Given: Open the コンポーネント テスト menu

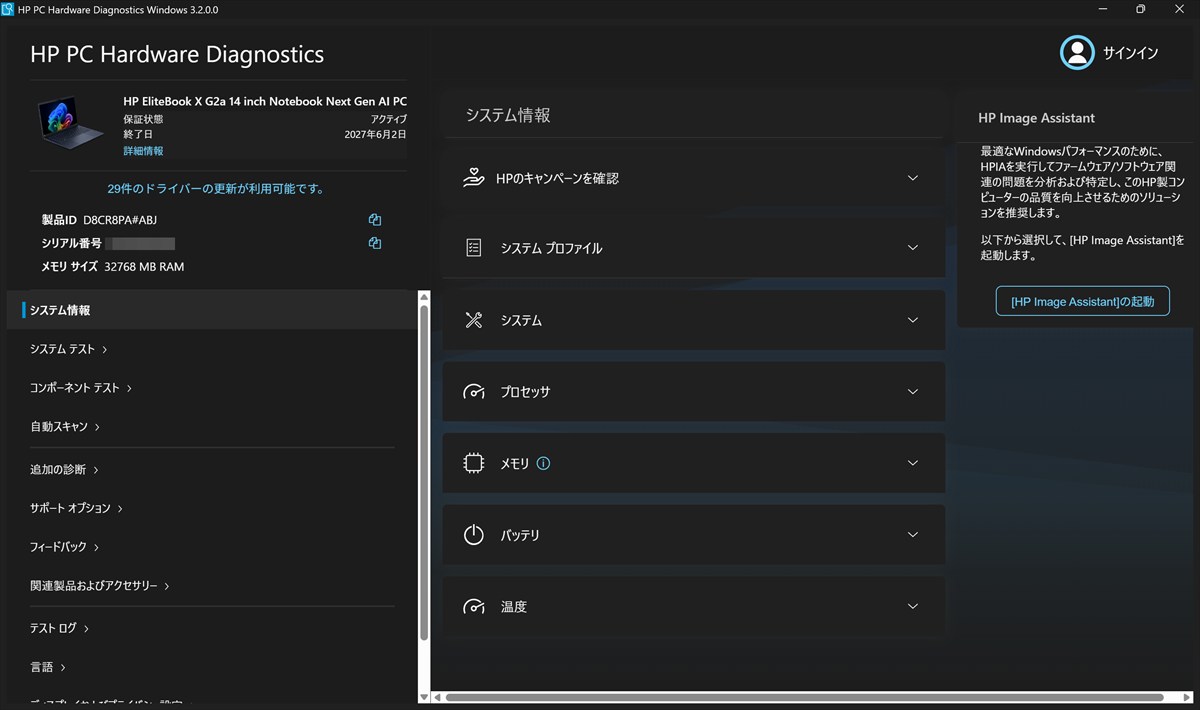Looking at the screenshot, I should pyautogui.click(x=81, y=388).
